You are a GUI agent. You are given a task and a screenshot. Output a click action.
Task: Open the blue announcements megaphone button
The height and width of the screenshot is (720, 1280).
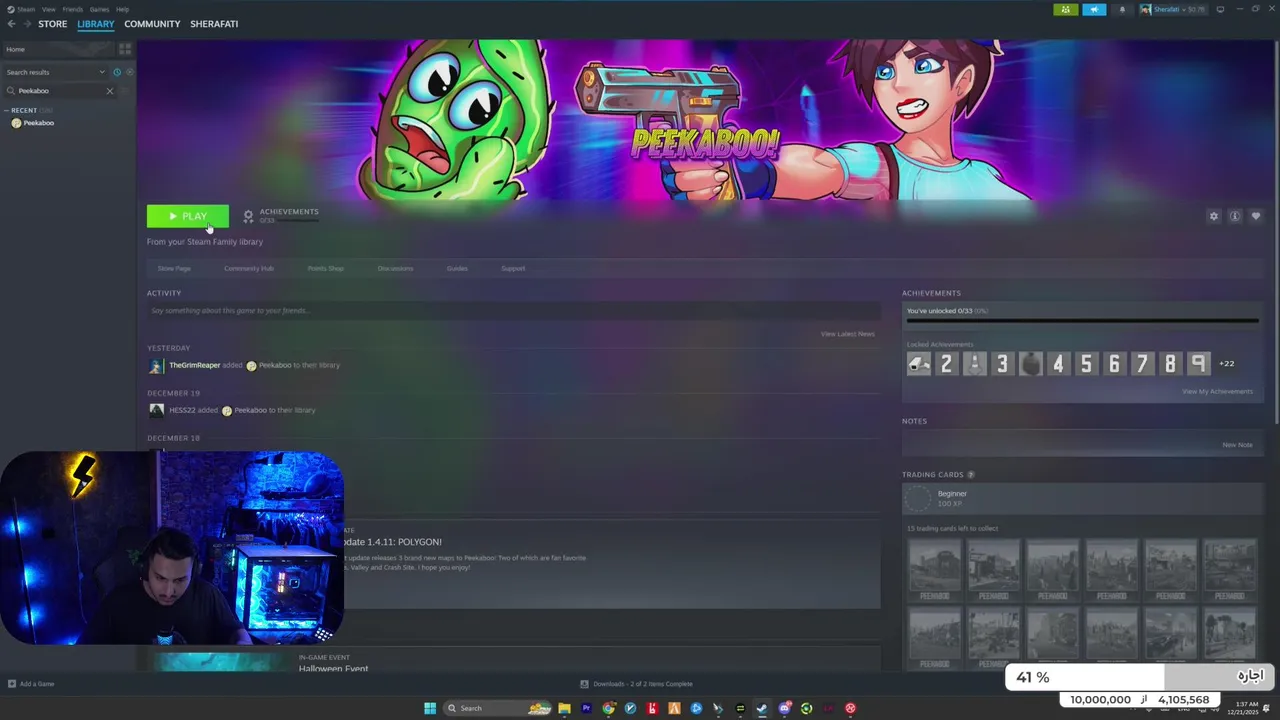point(1094,10)
